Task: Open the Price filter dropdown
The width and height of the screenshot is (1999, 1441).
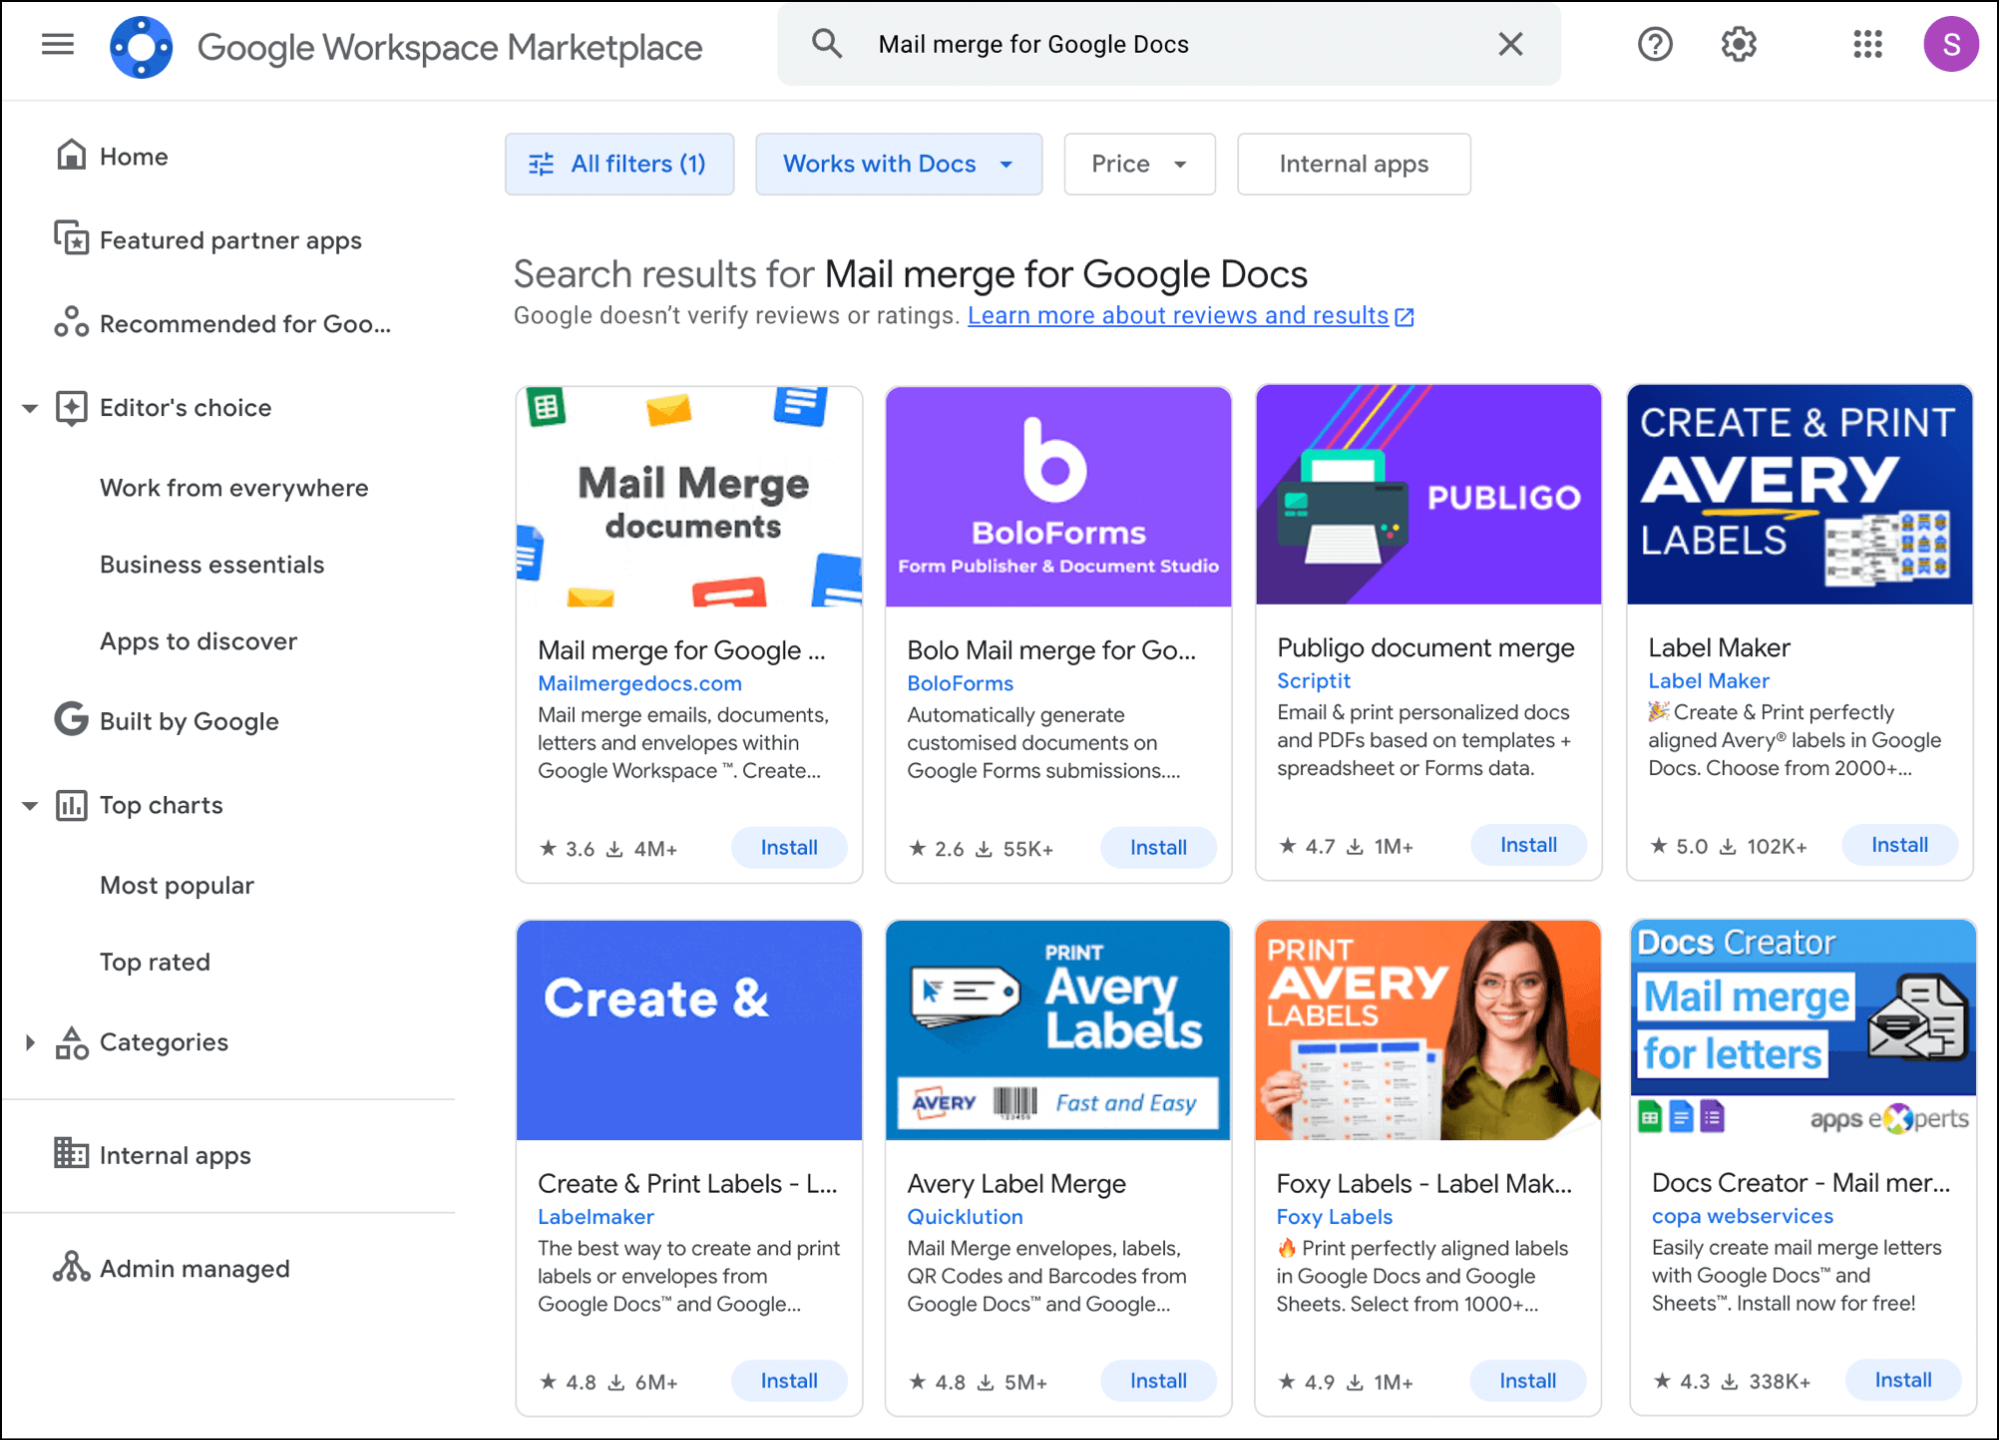Action: pyautogui.click(x=1138, y=163)
